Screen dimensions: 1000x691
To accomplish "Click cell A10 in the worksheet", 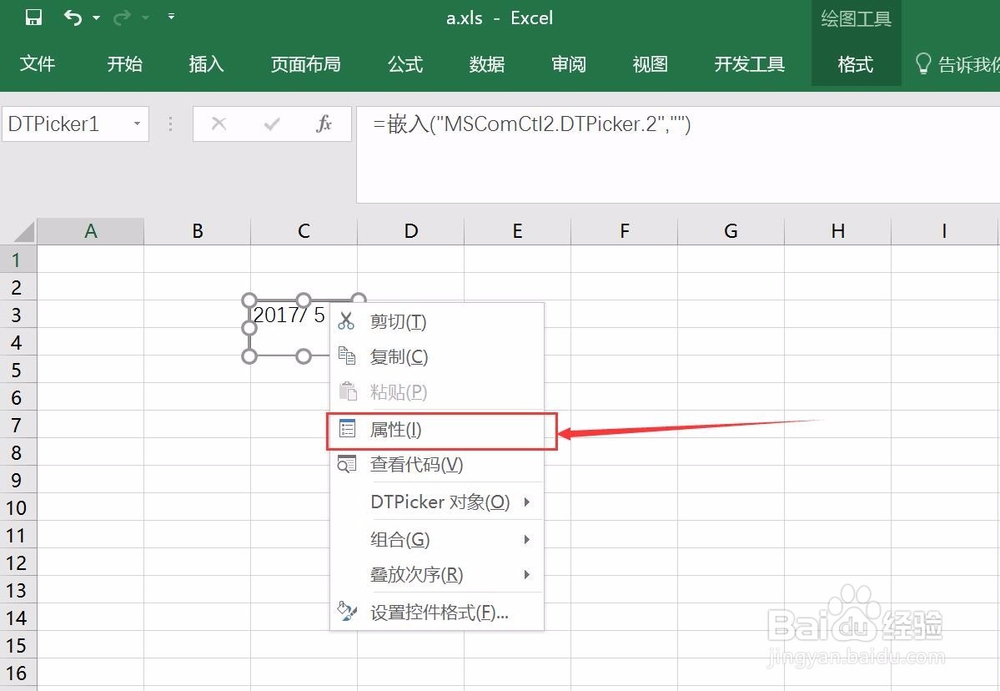I will tap(91, 507).
